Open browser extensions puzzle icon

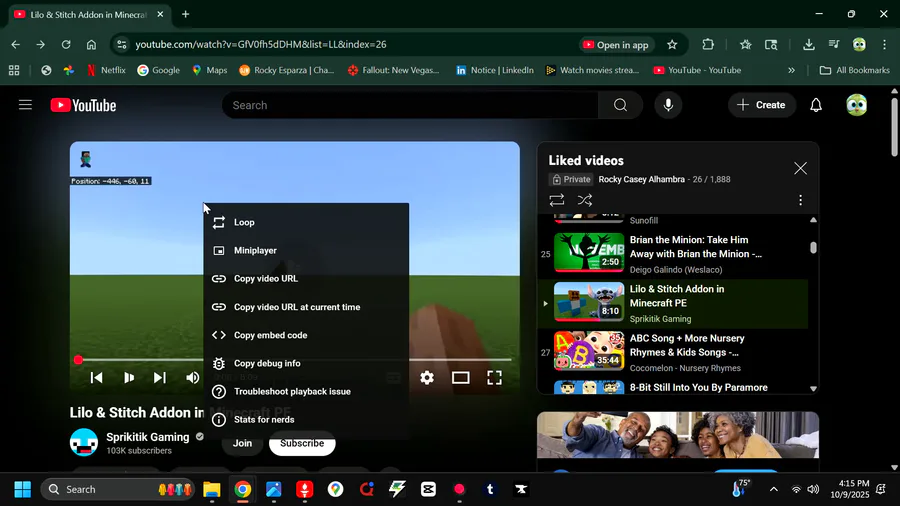(708, 45)
